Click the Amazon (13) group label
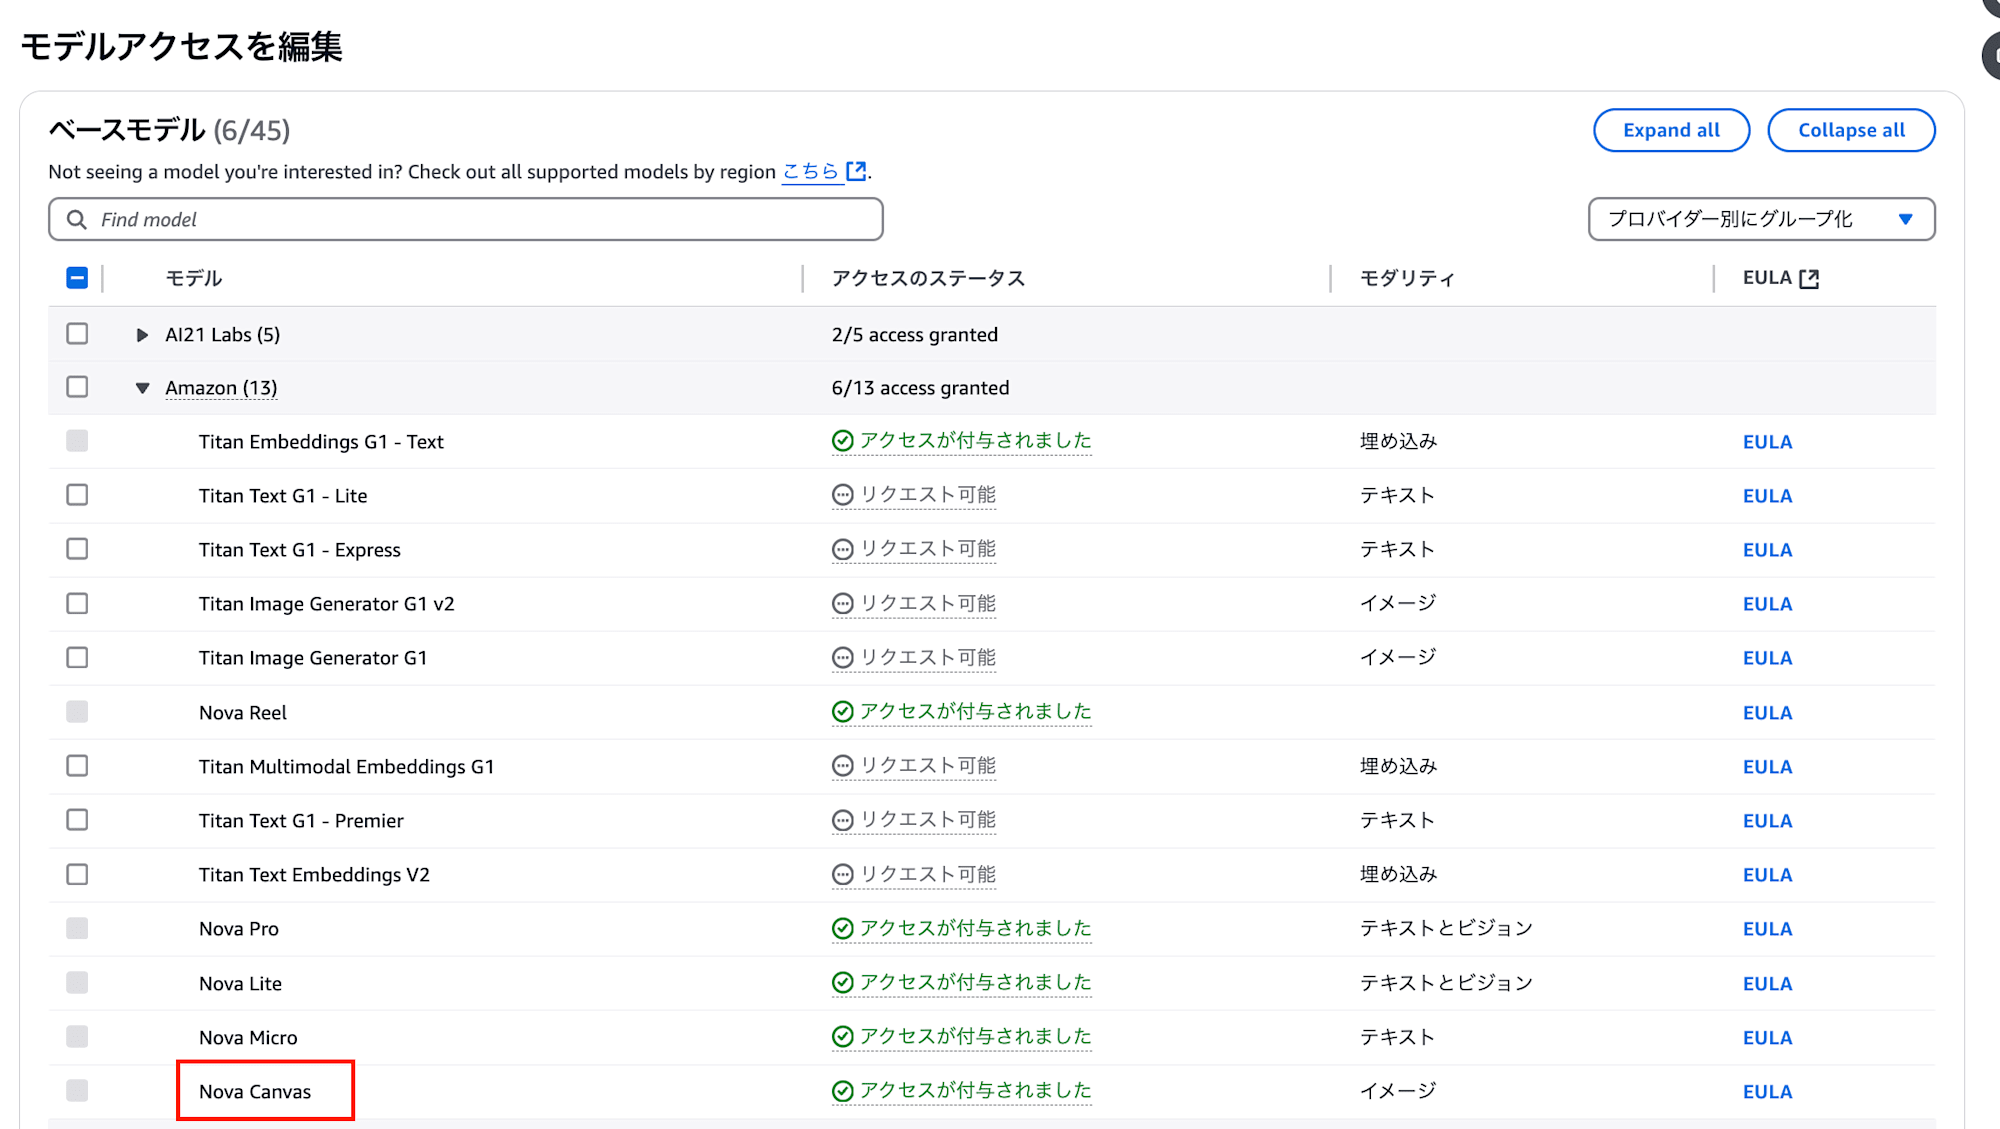Screen dimensions: 2000x1129 (x=221, y=388)
